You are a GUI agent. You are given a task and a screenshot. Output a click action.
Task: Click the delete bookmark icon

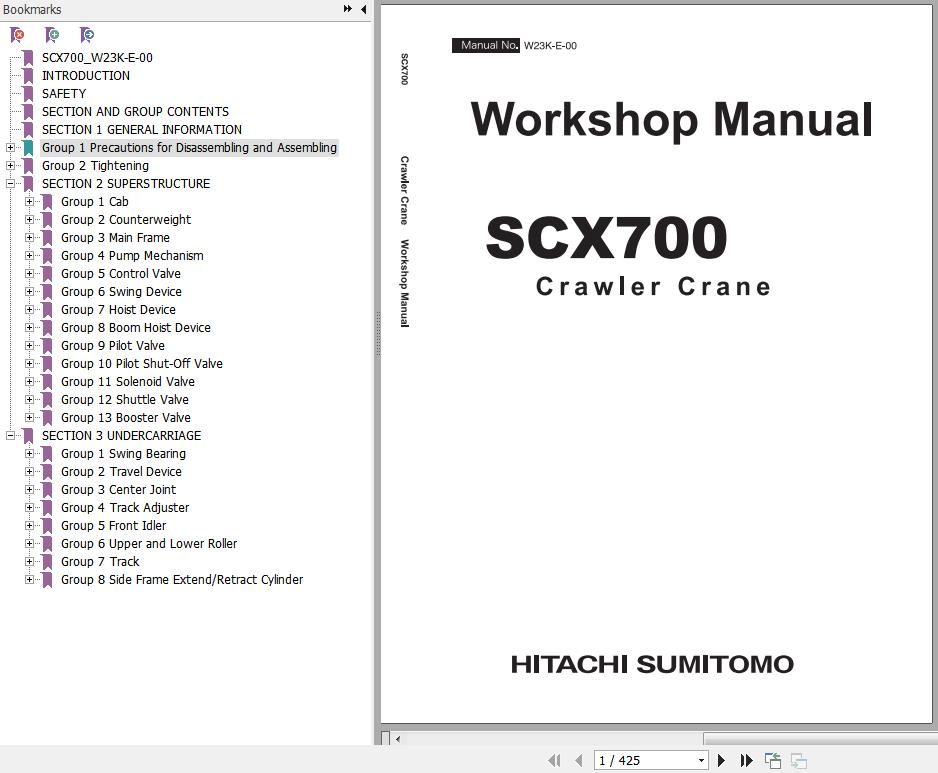point(17,35)
